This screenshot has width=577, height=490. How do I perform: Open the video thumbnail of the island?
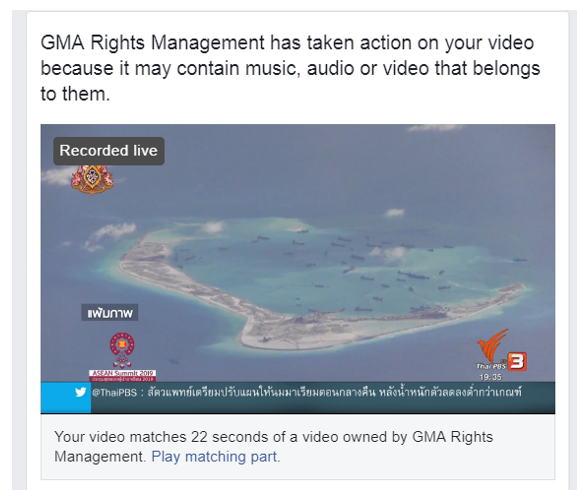[298, 269]
